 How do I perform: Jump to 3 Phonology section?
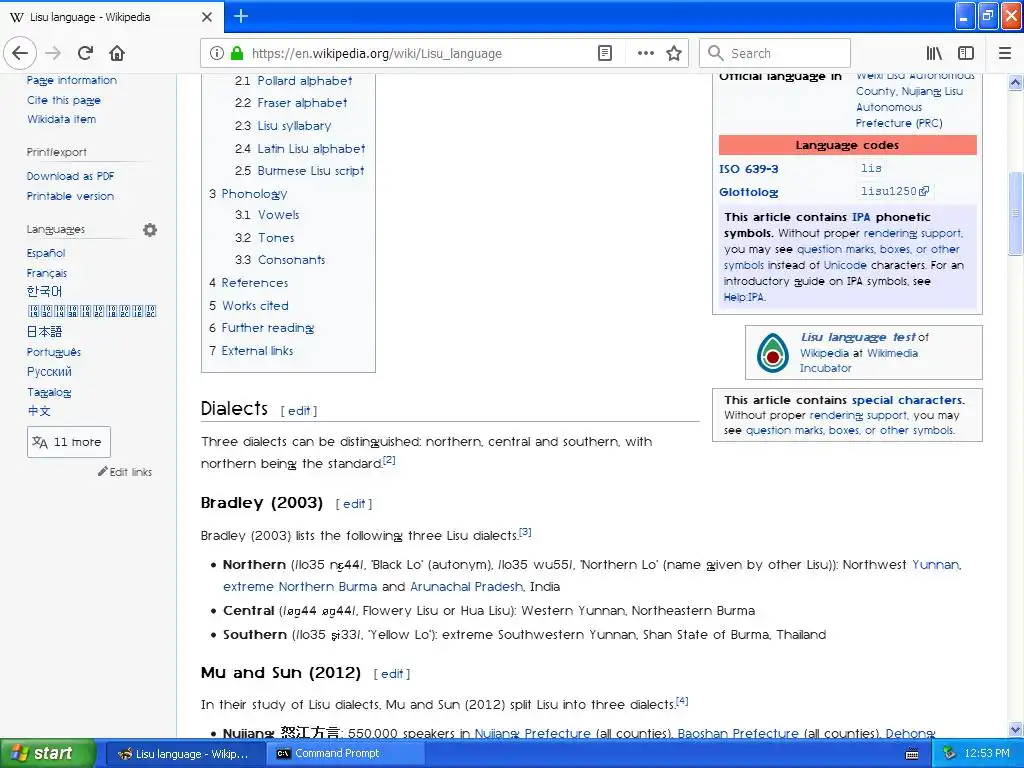click(248, 193)
